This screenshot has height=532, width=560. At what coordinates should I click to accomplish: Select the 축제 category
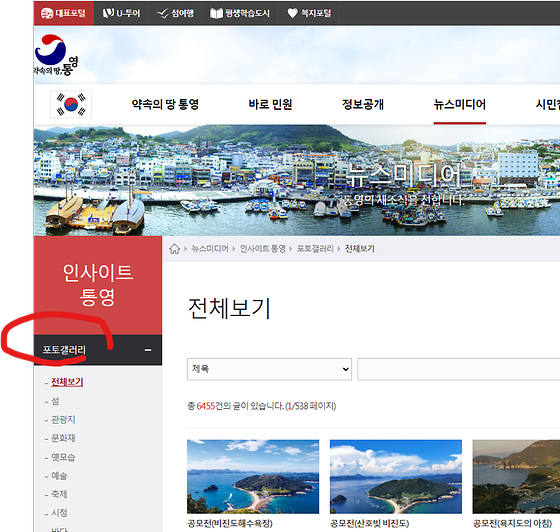click(59, 494)
